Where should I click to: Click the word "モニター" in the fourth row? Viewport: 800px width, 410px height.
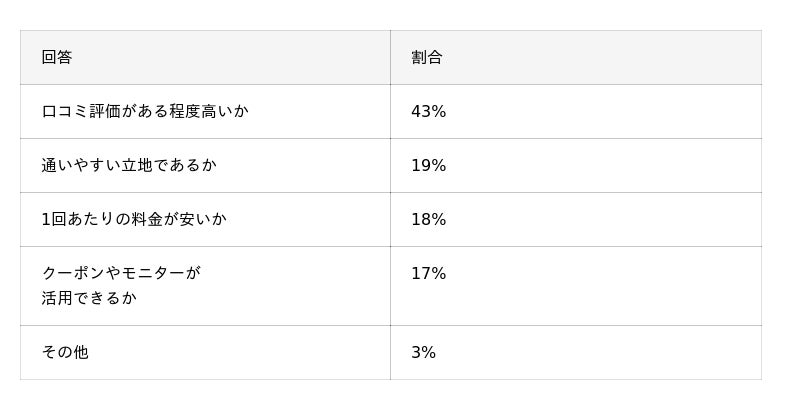point(152,273)
